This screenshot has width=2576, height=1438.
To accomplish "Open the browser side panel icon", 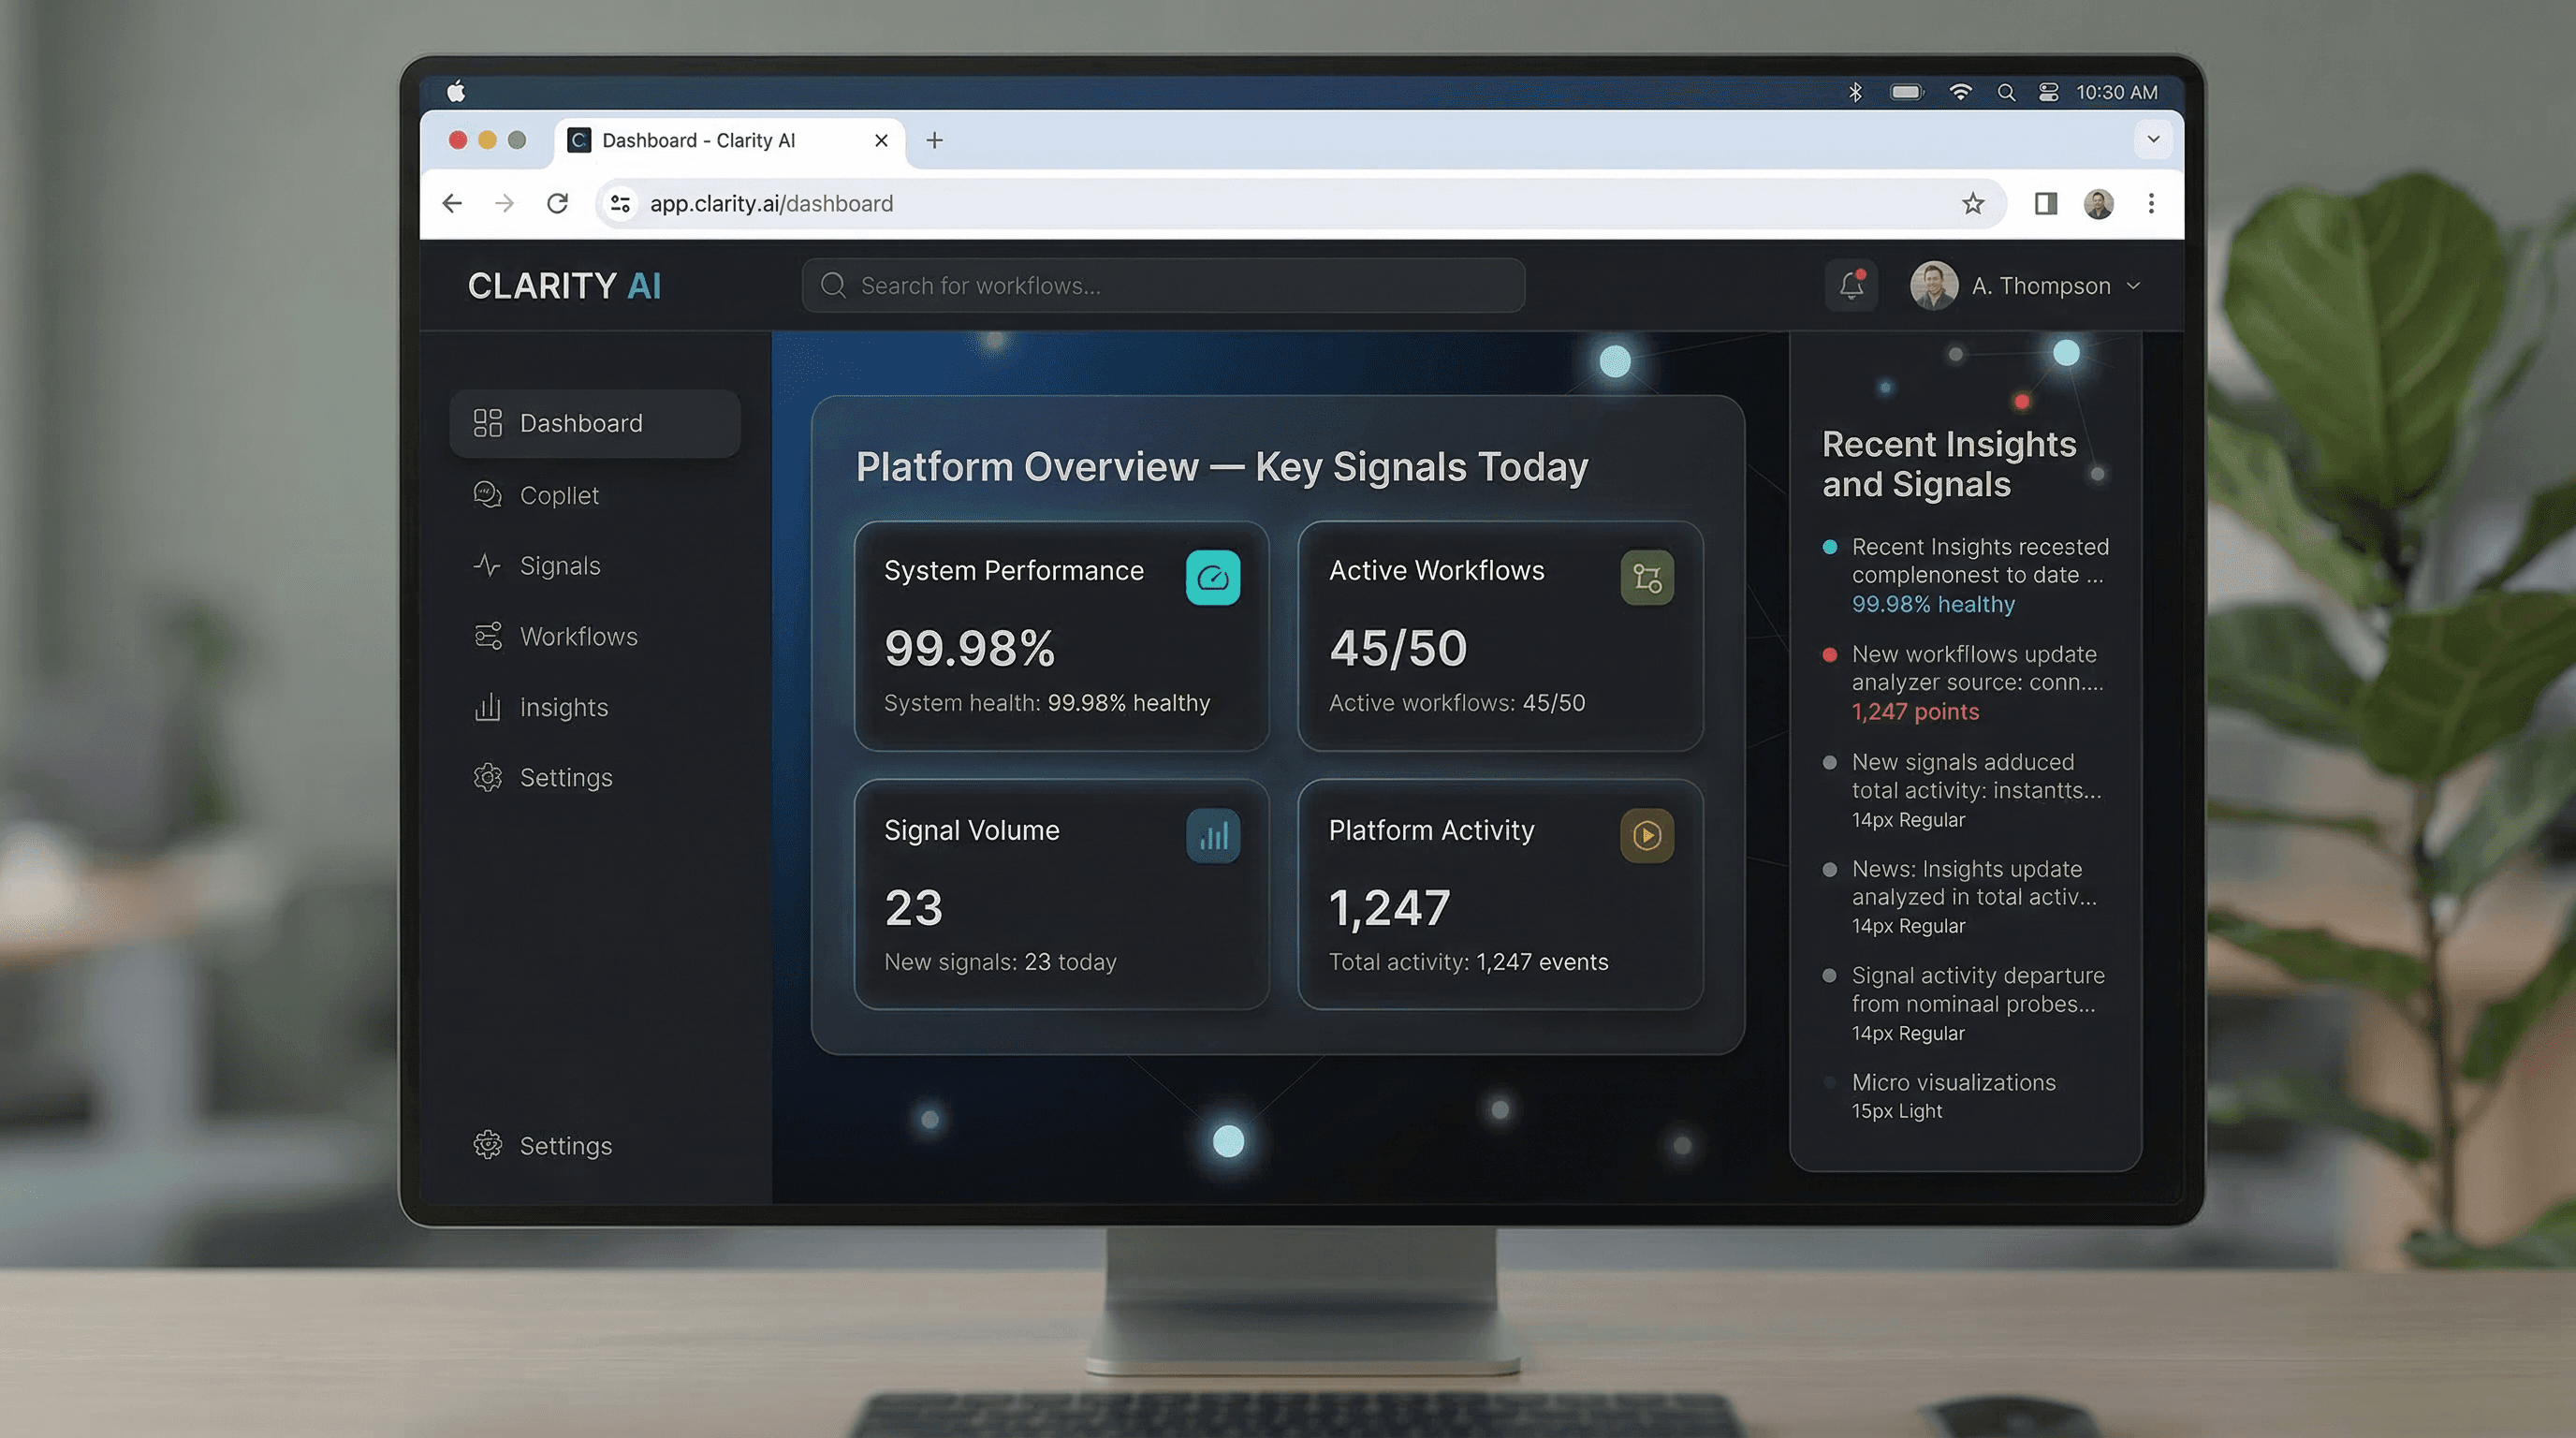I will click(x=2045, y=204).
